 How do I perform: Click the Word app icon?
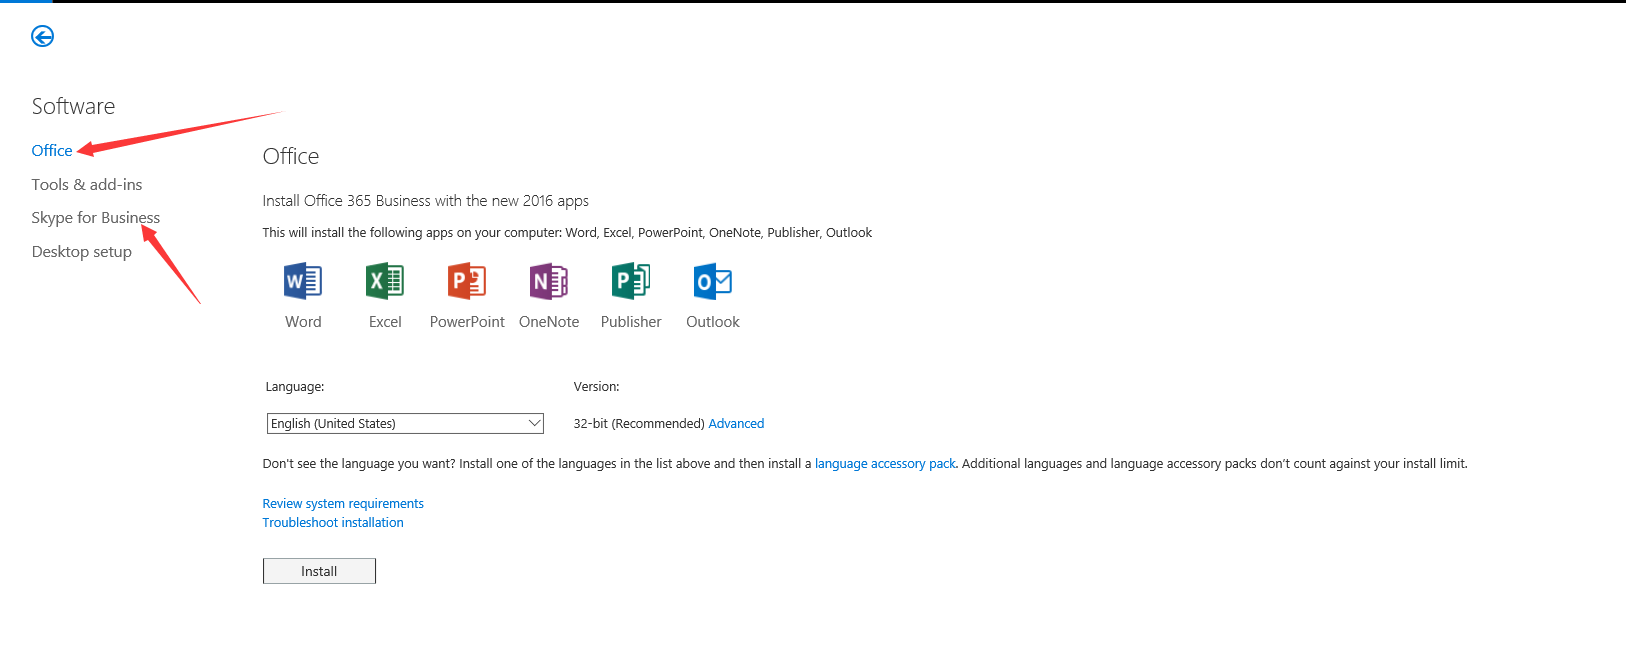point(303,282)
